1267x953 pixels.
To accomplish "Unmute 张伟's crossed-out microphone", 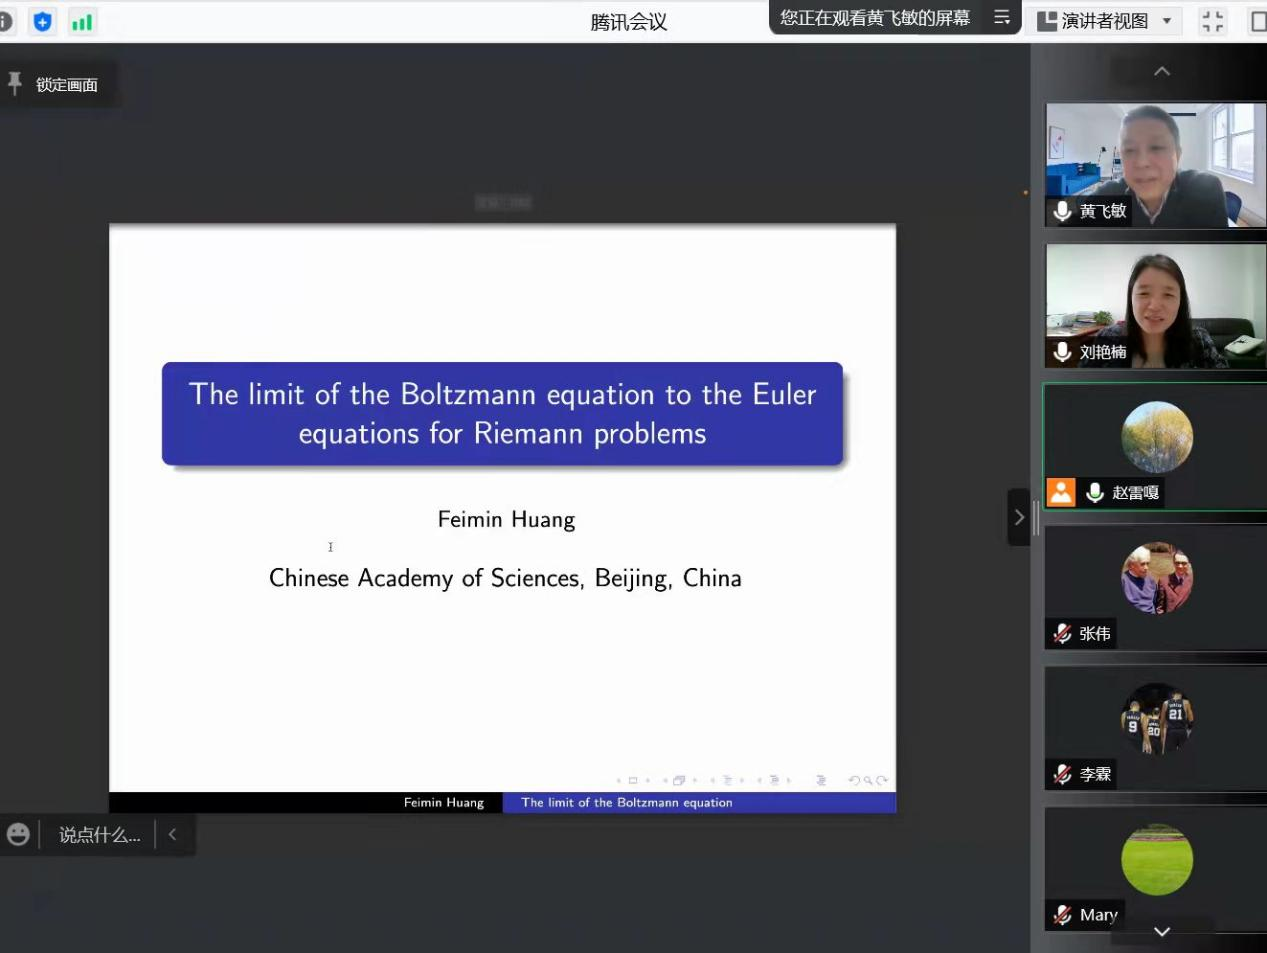I will 1062,633.
